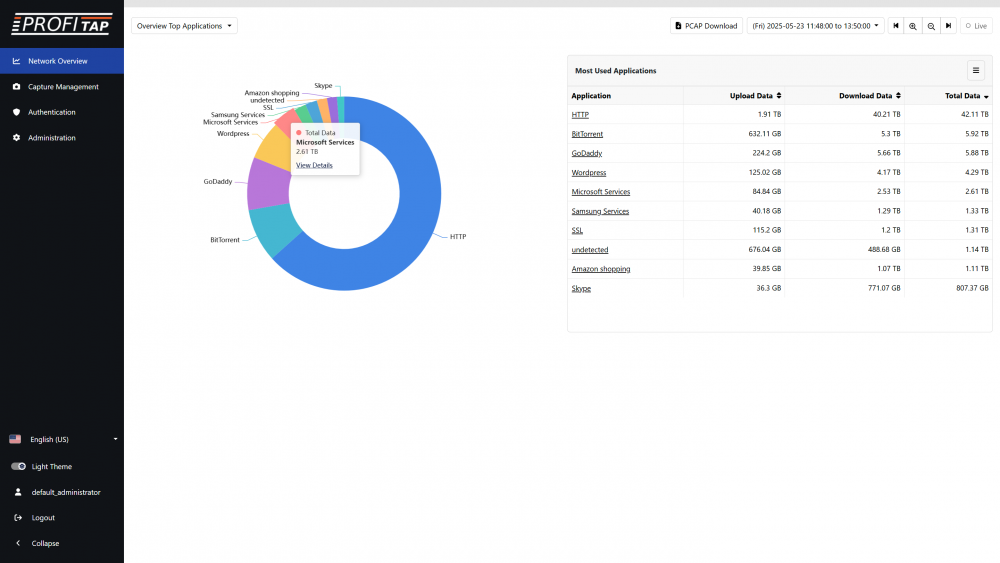The width and height of the screenshot is (1000, 563).
Task: Open the Most Used Applications hamburger menu
Action: point(976,70)
